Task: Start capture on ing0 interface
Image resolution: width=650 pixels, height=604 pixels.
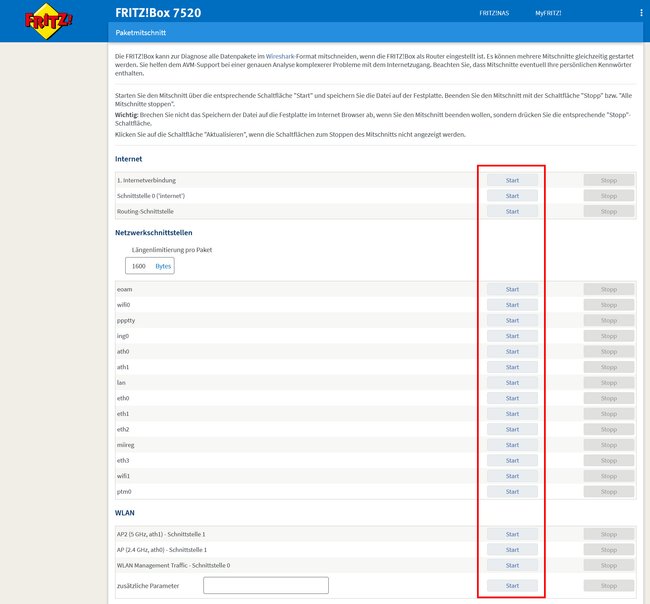Action: tap(512, 336)
